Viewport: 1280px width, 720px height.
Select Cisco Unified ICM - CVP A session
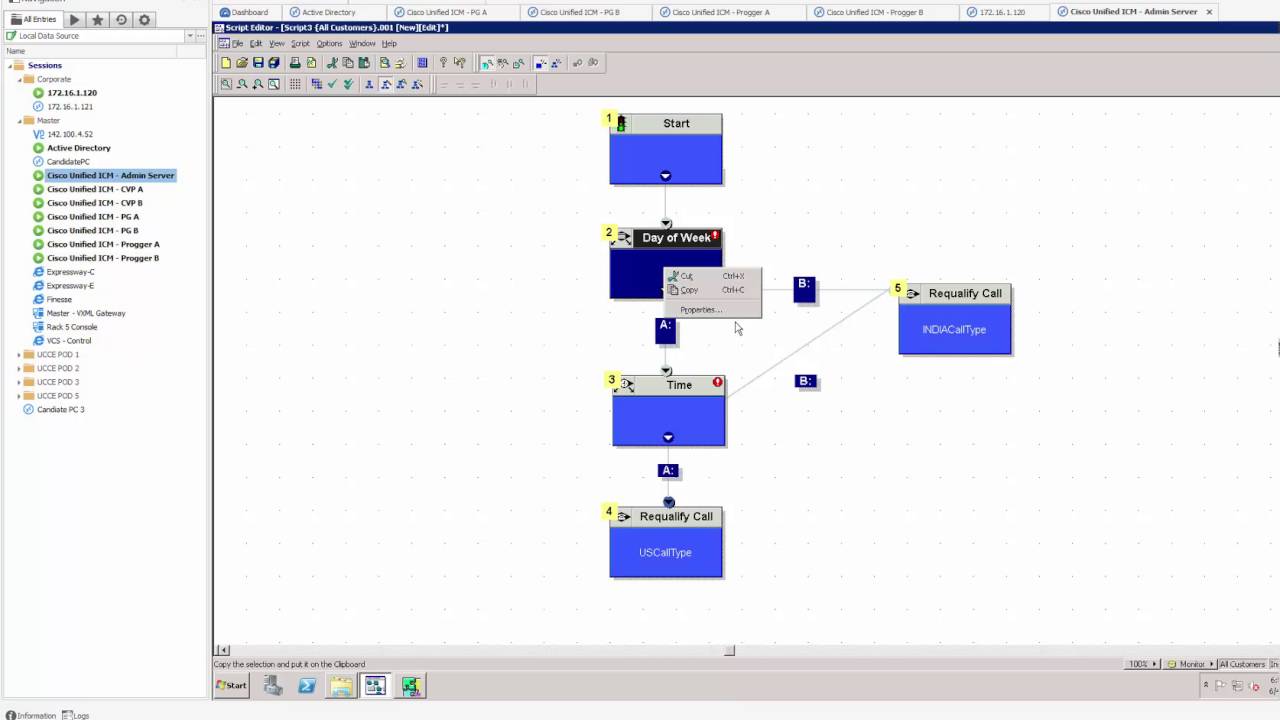pos(94,189)
